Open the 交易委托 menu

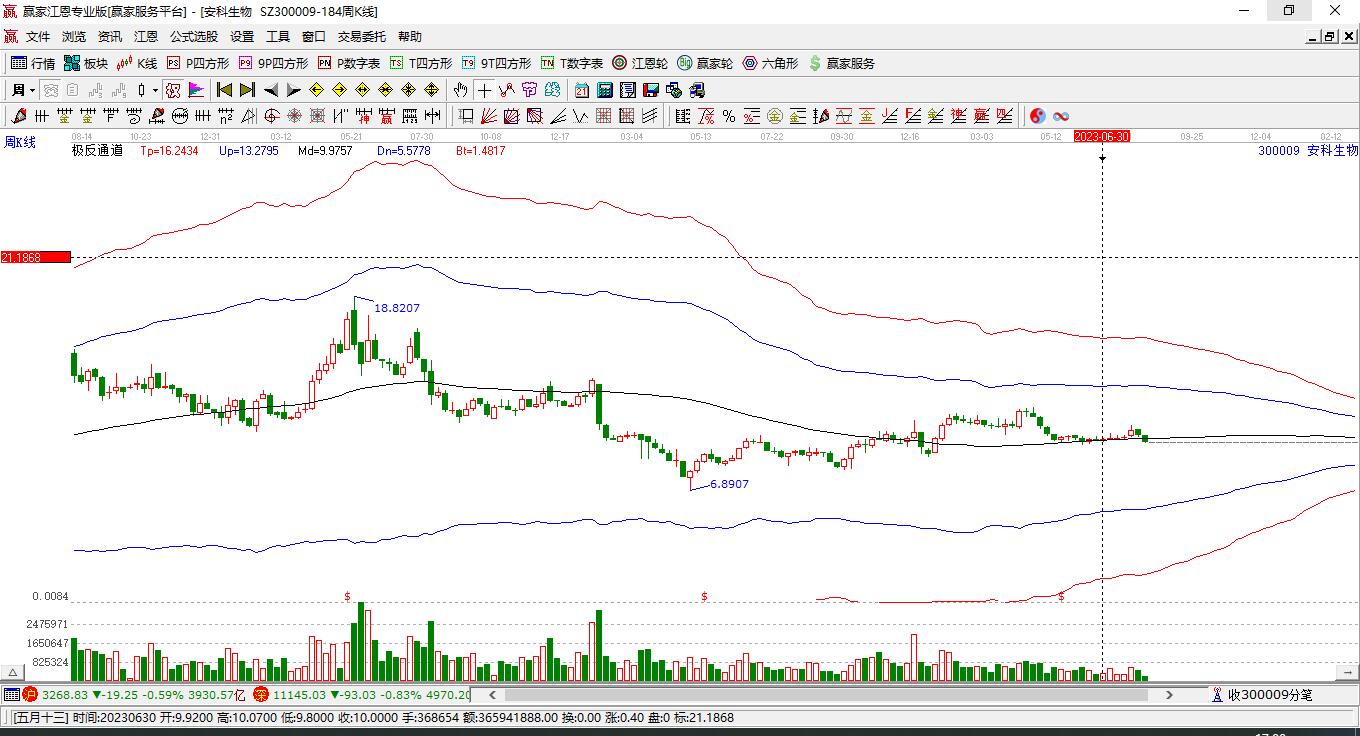click(361, 37)
